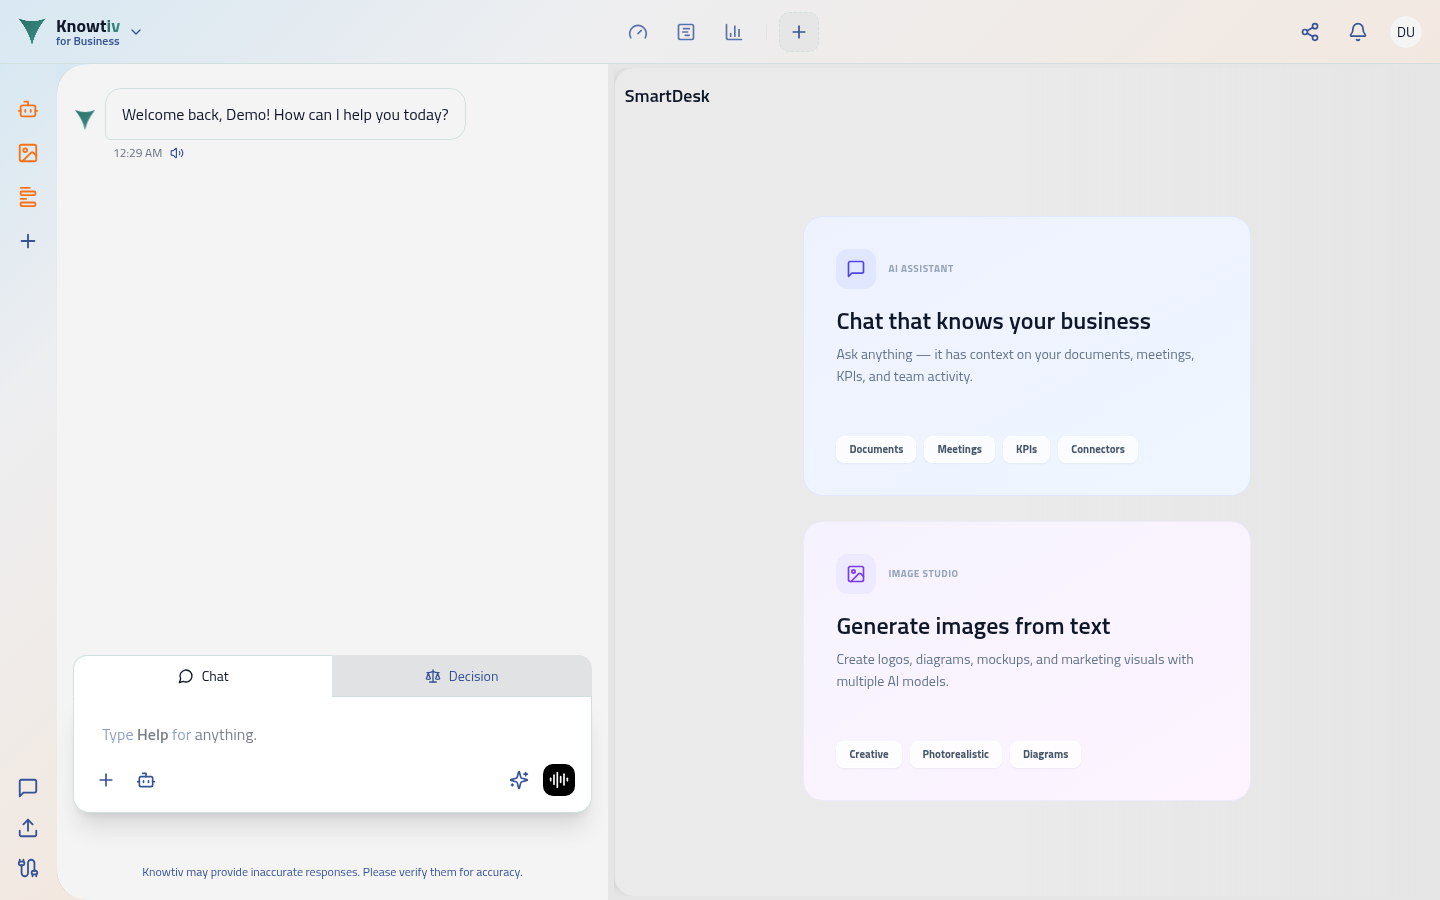Click the orange list icon in sidebar
The image size is (1440, 900).
(28, 197)
